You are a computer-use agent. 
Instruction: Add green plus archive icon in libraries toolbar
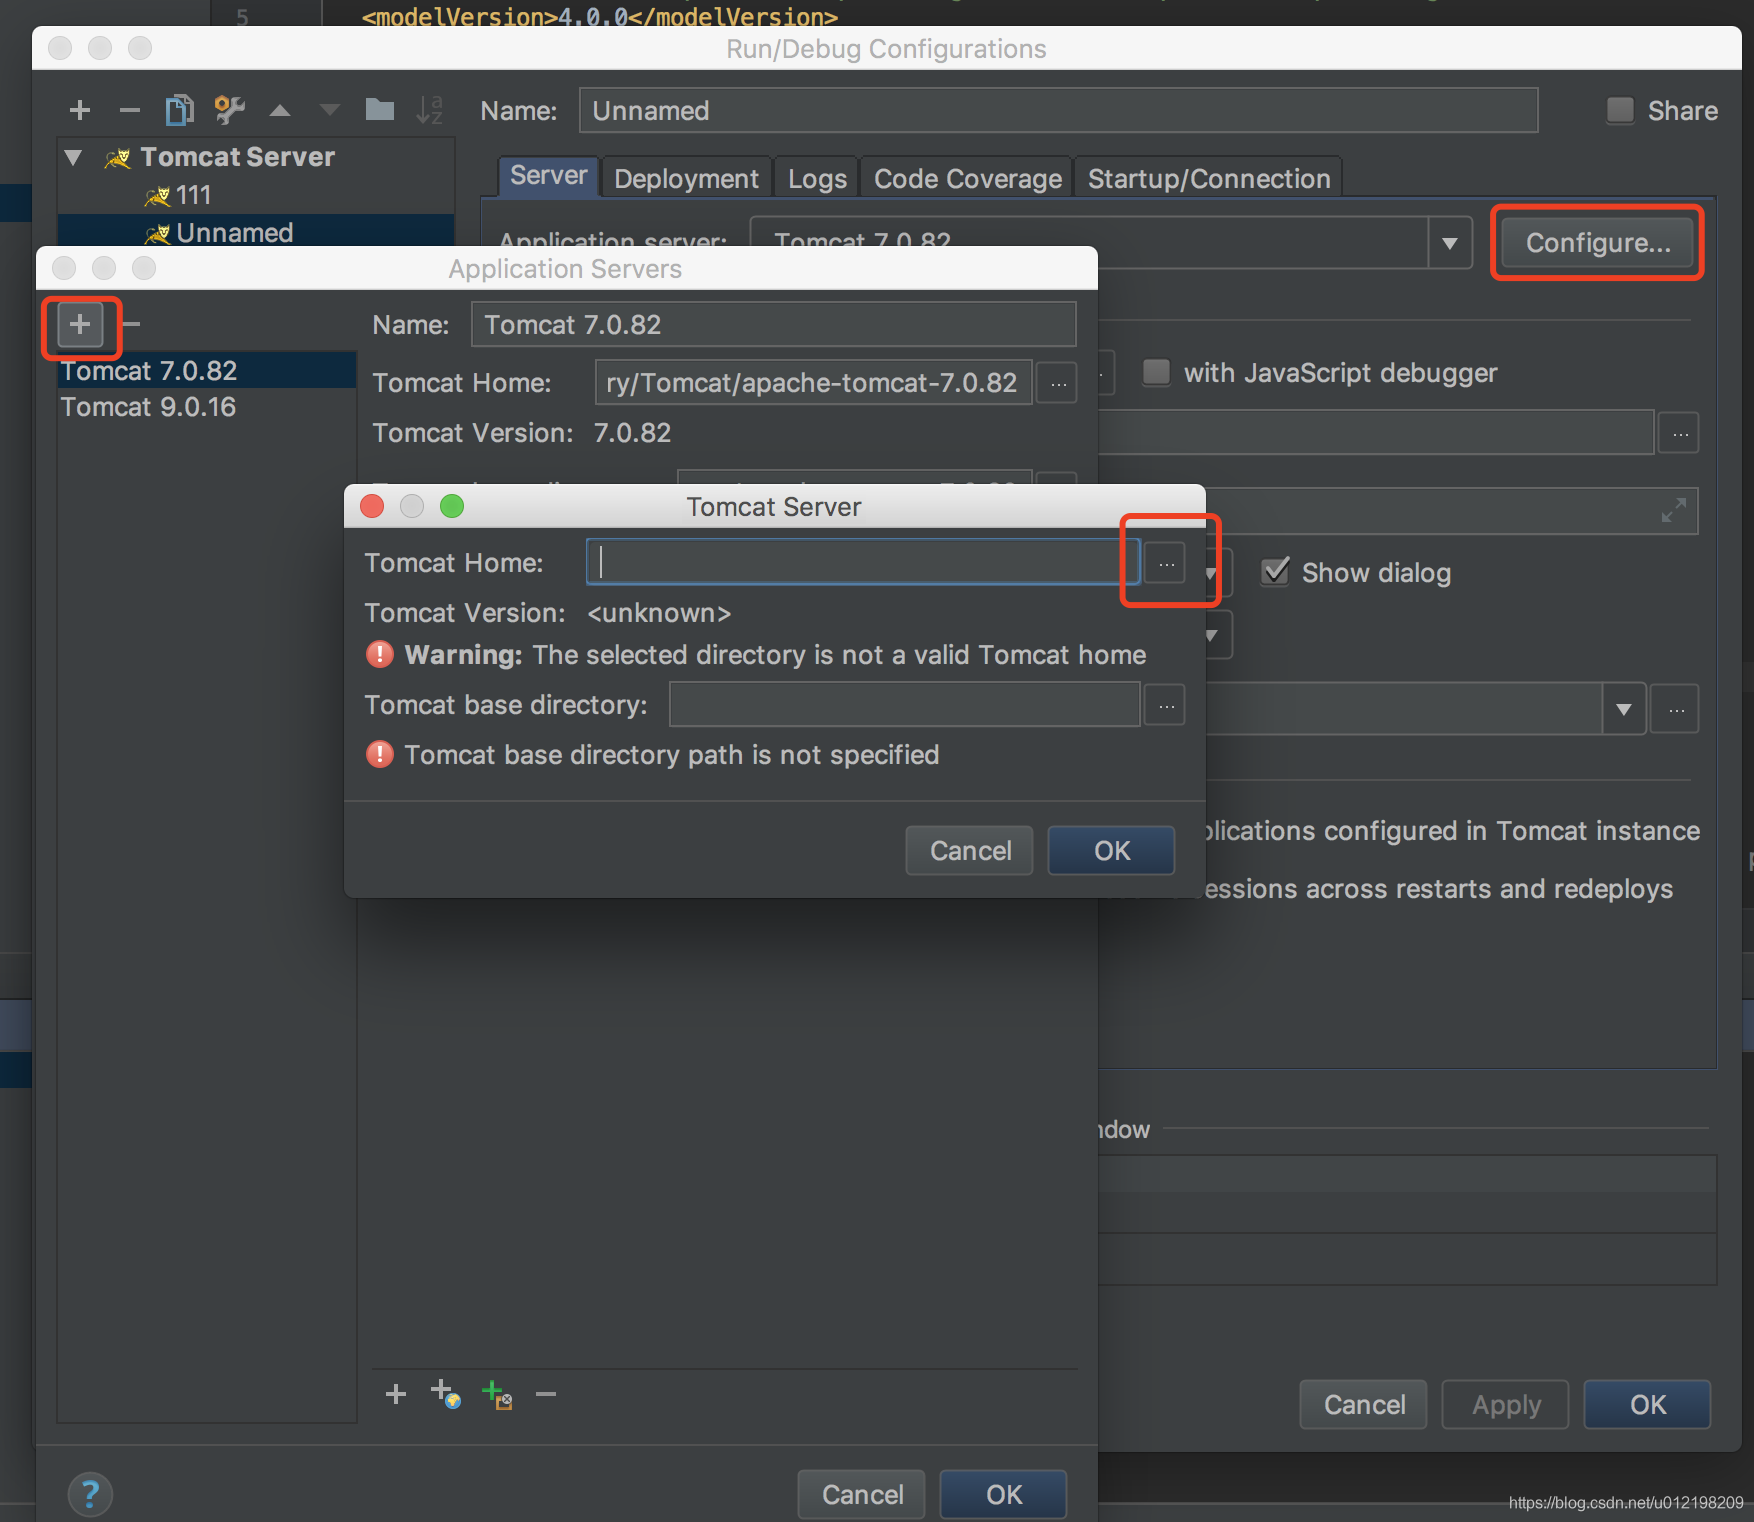pos(497,1394)
